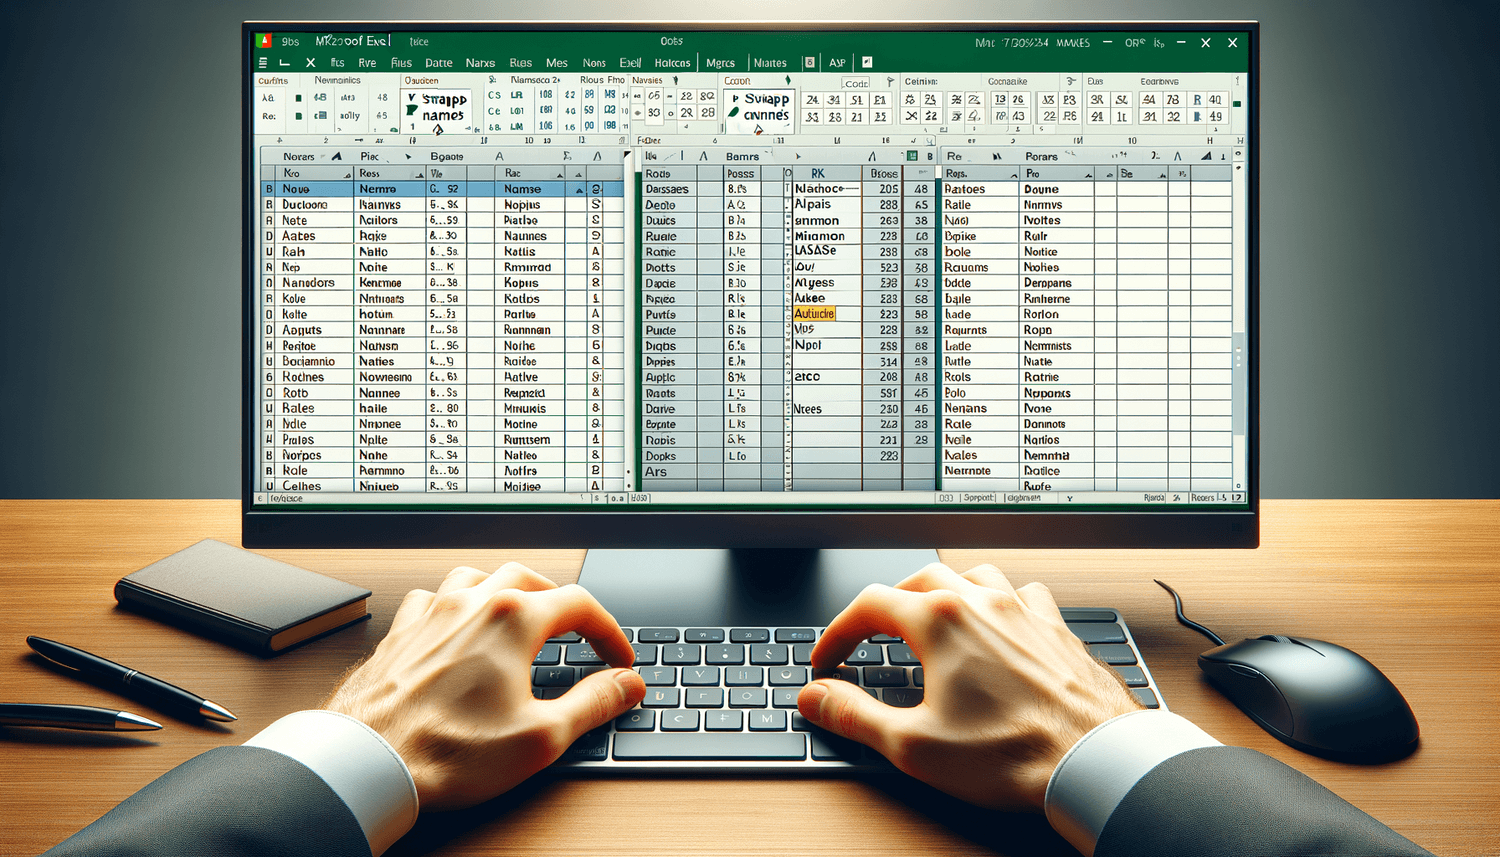This screenshot has height=857, width=1500.
Task: Click the 49 cell in the ribbon
Action: coord(1215,117)
